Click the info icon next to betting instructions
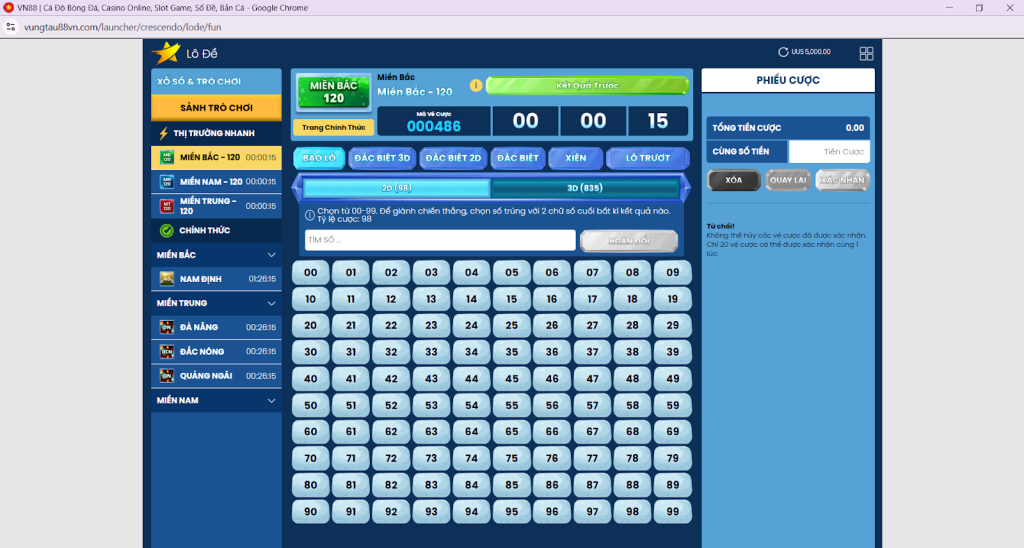This screenshot has height=548, width=1024. pyautogui.click(x=310, y=215)
